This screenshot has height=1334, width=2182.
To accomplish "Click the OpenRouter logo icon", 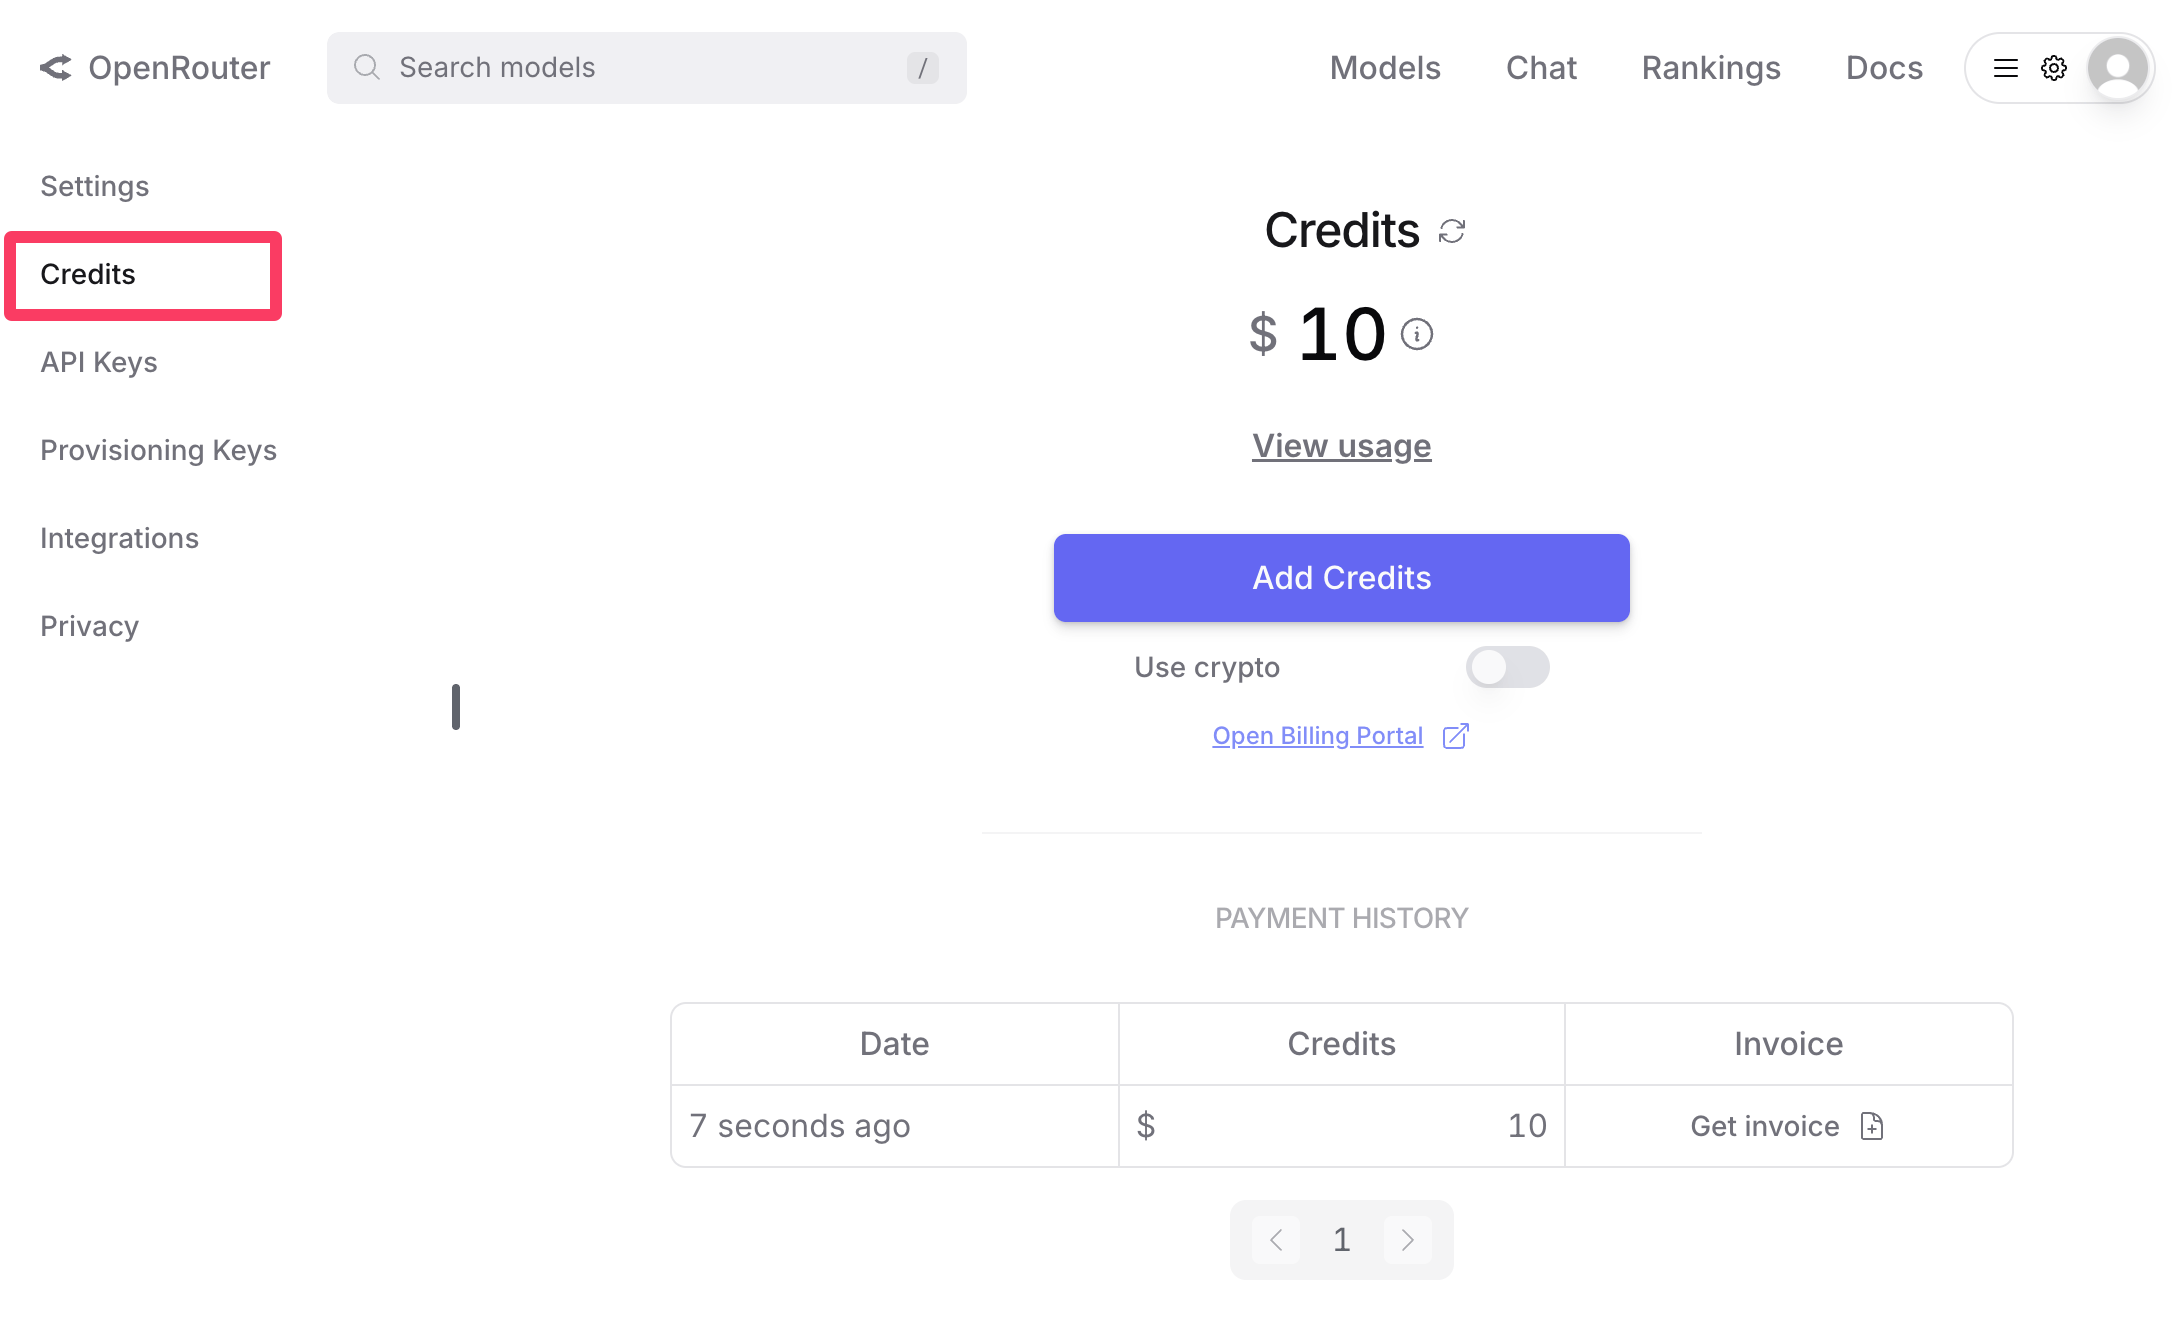I will tap(56, 68).
